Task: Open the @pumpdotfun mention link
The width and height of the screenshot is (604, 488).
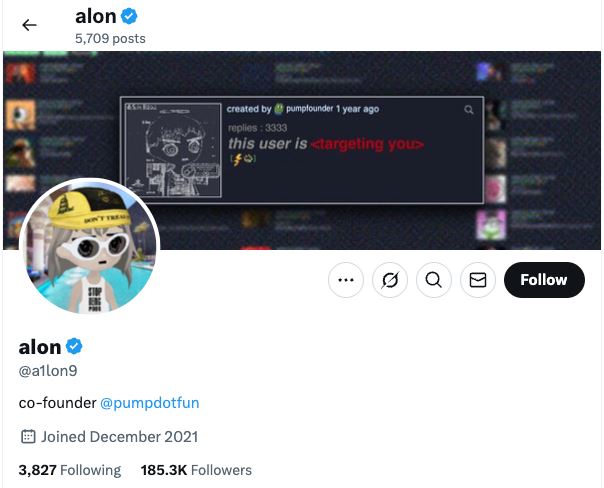Action: 150,403
